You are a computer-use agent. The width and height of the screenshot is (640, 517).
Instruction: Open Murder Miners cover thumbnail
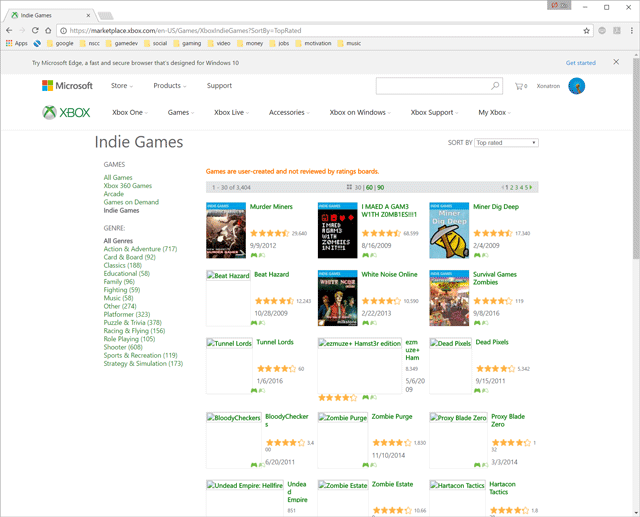click(x=226, y=230)
